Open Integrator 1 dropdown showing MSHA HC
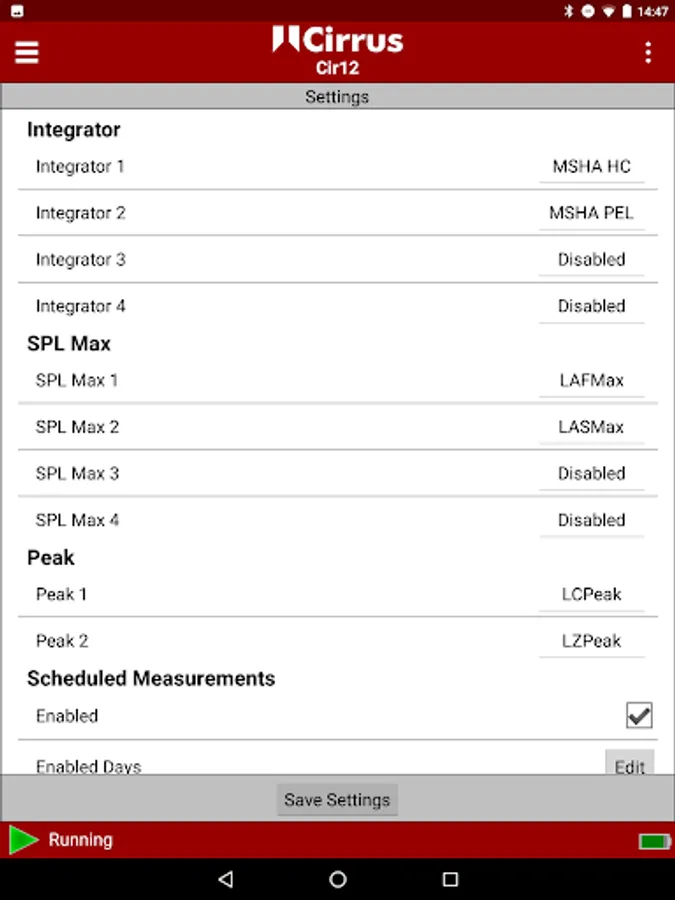The width and height of the screenshot is (675, 900). tap(591, 167)
